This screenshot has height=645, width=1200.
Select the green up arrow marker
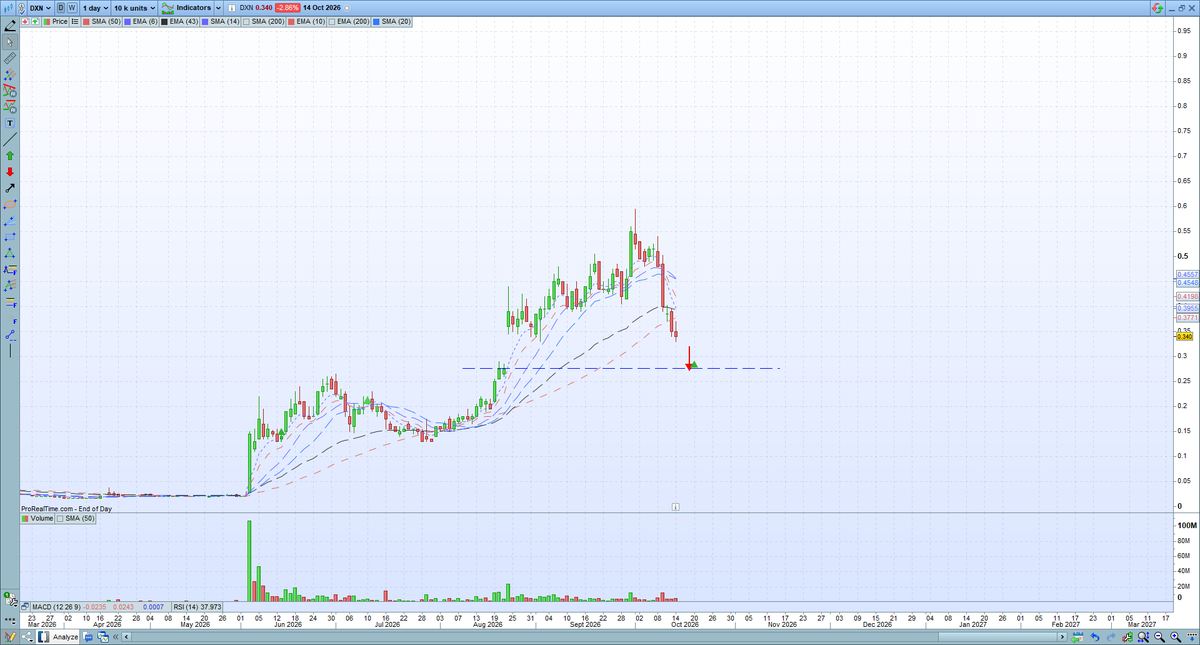[10, 155]
